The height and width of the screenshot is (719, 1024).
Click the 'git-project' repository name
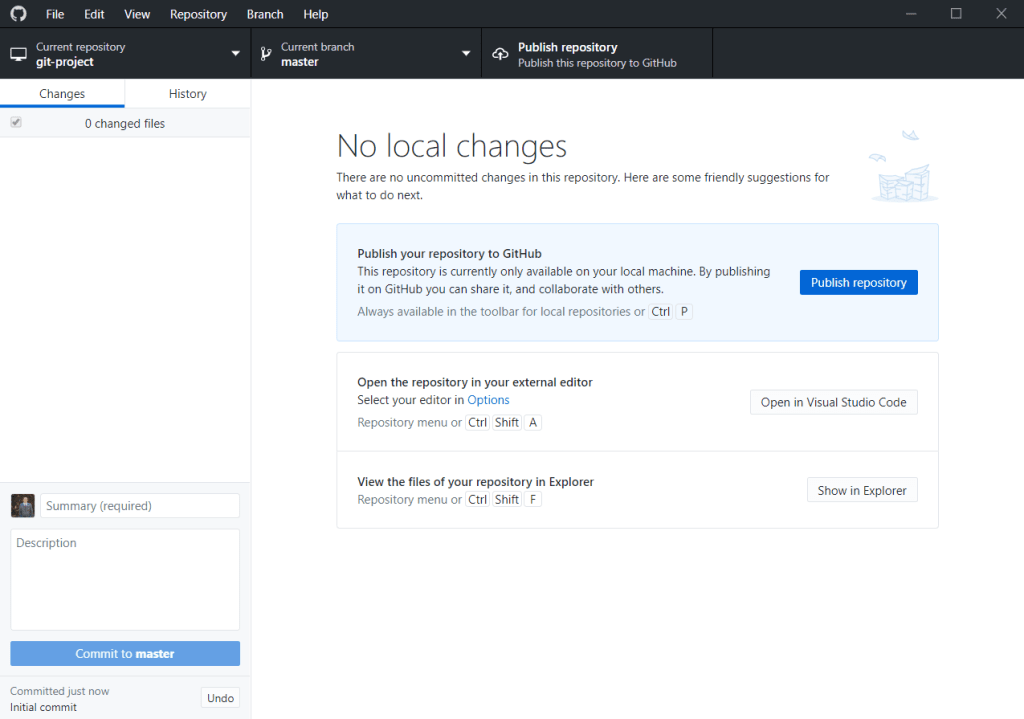[x=65, y=62]
